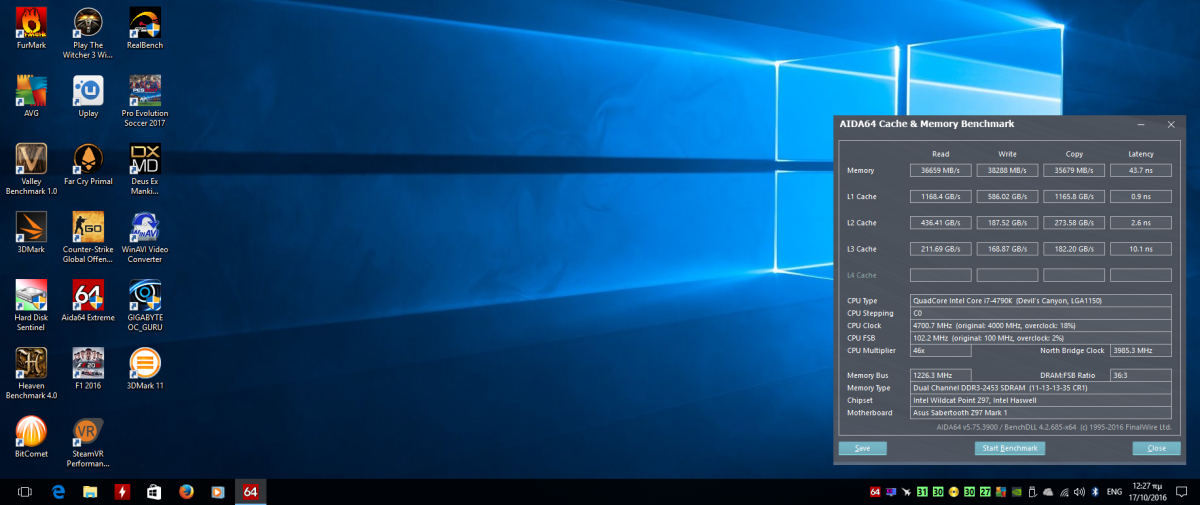The width and height of the screenshot is (1200, 505).
Task: Click the airplane icon in the tray
Action: pos(907,492)
